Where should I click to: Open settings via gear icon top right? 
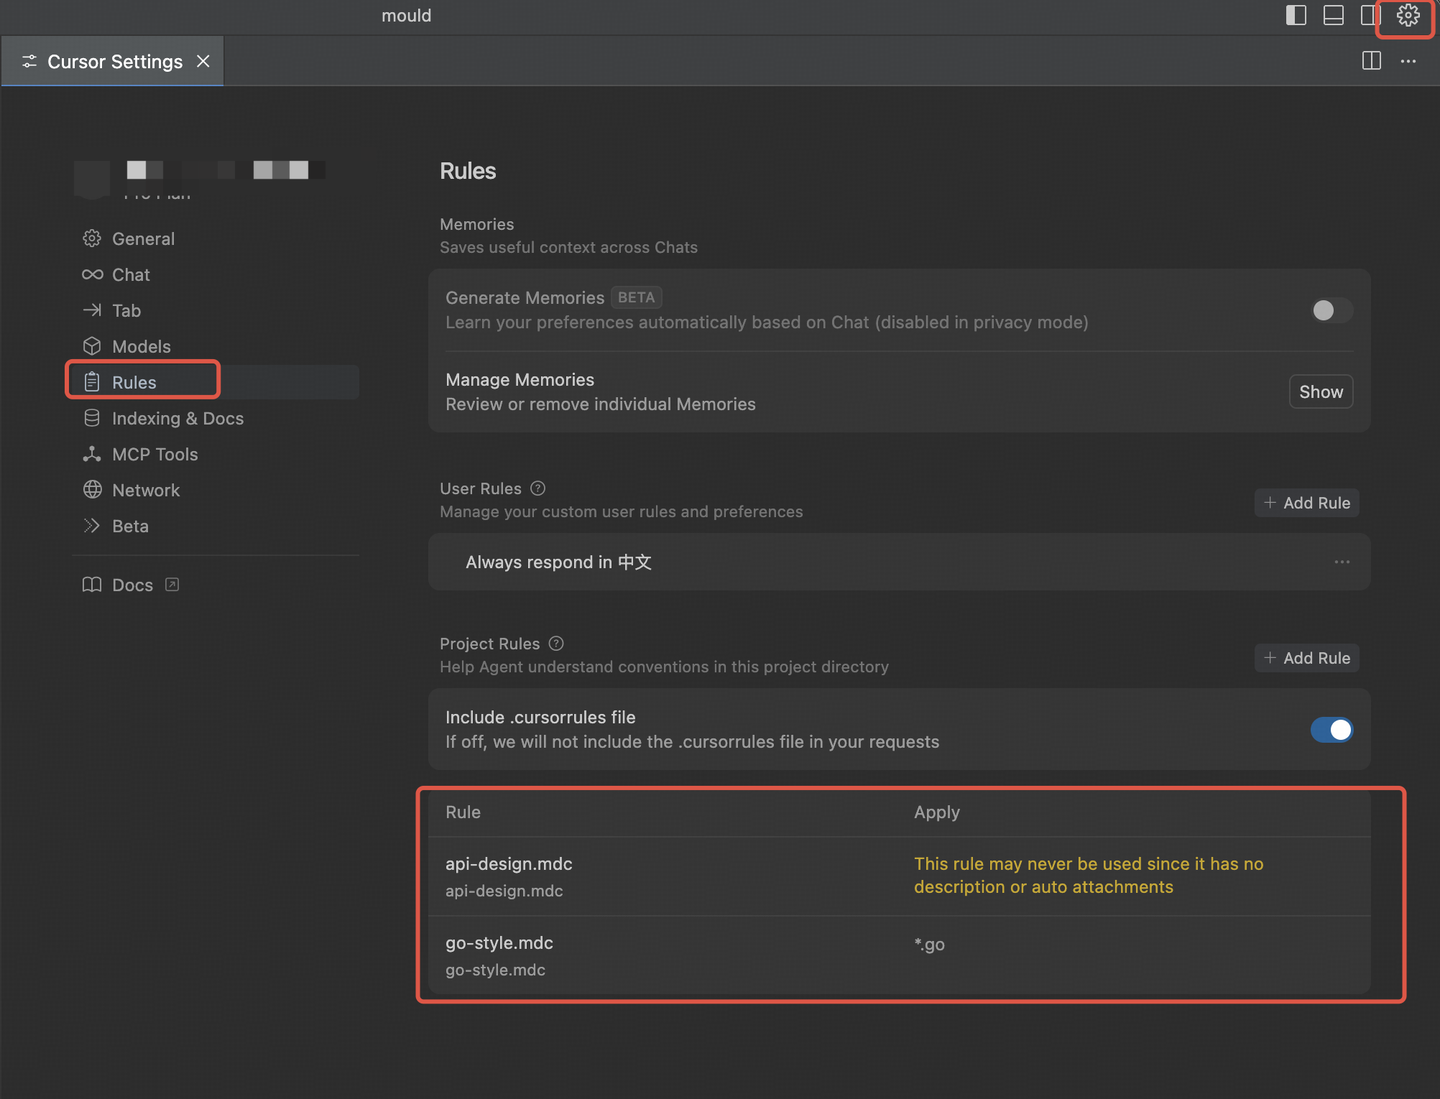(x=1408, y=15)
